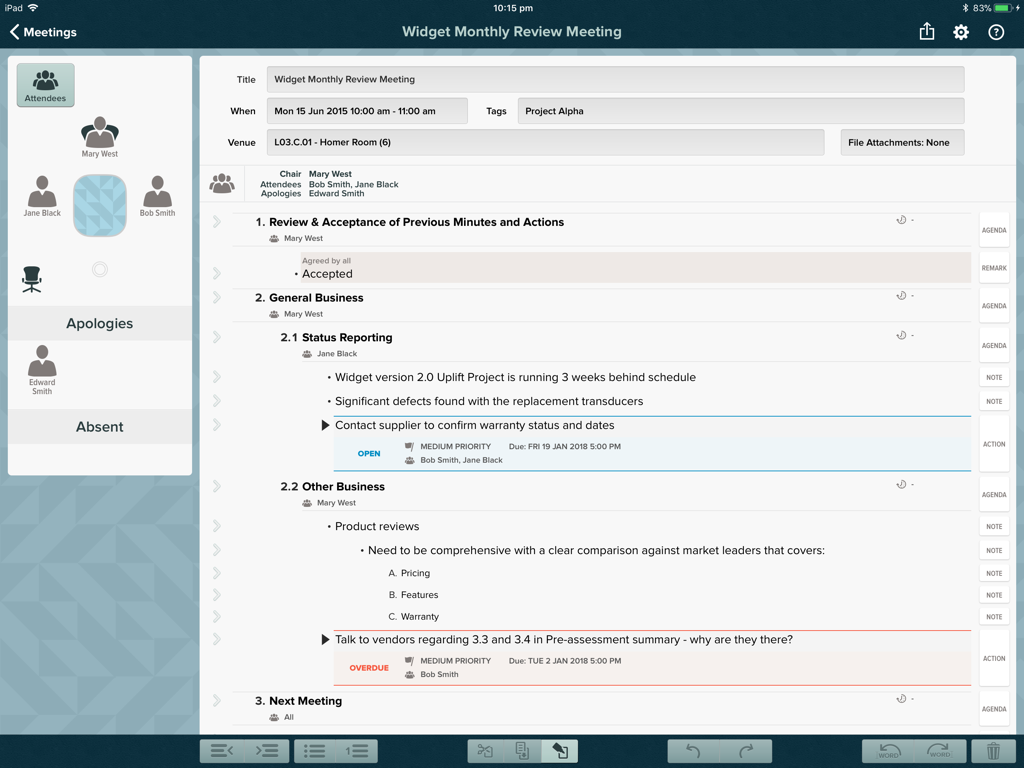Image resolution: width=1024 pixels, height=768 pixels.
Task: Open the Help icon
Action: (x=996, y=32)
